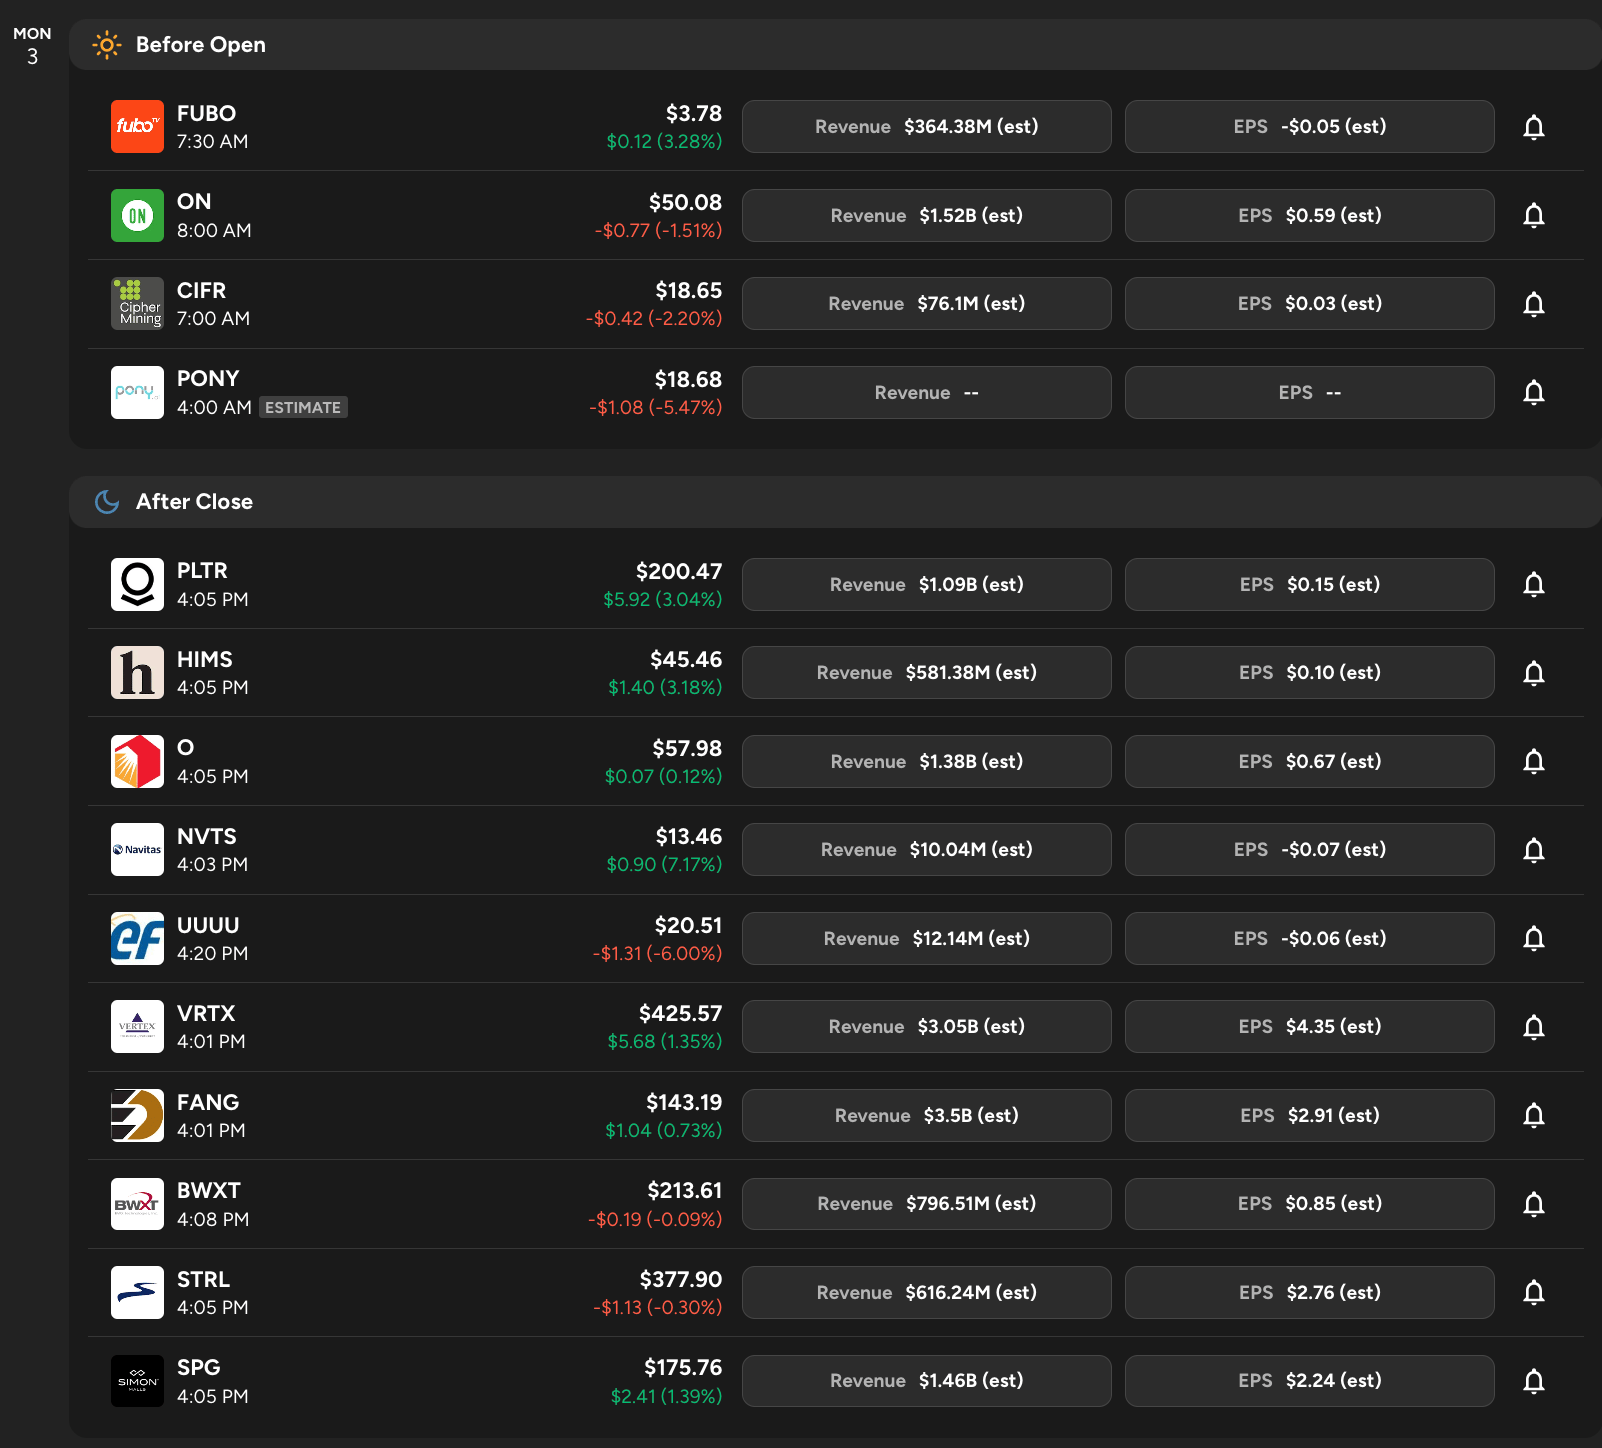Viewport: 1602px width, 1448px height.
Task: Click the UUUU ticker name
Action: pyautogui.click(x=208, y=925)
